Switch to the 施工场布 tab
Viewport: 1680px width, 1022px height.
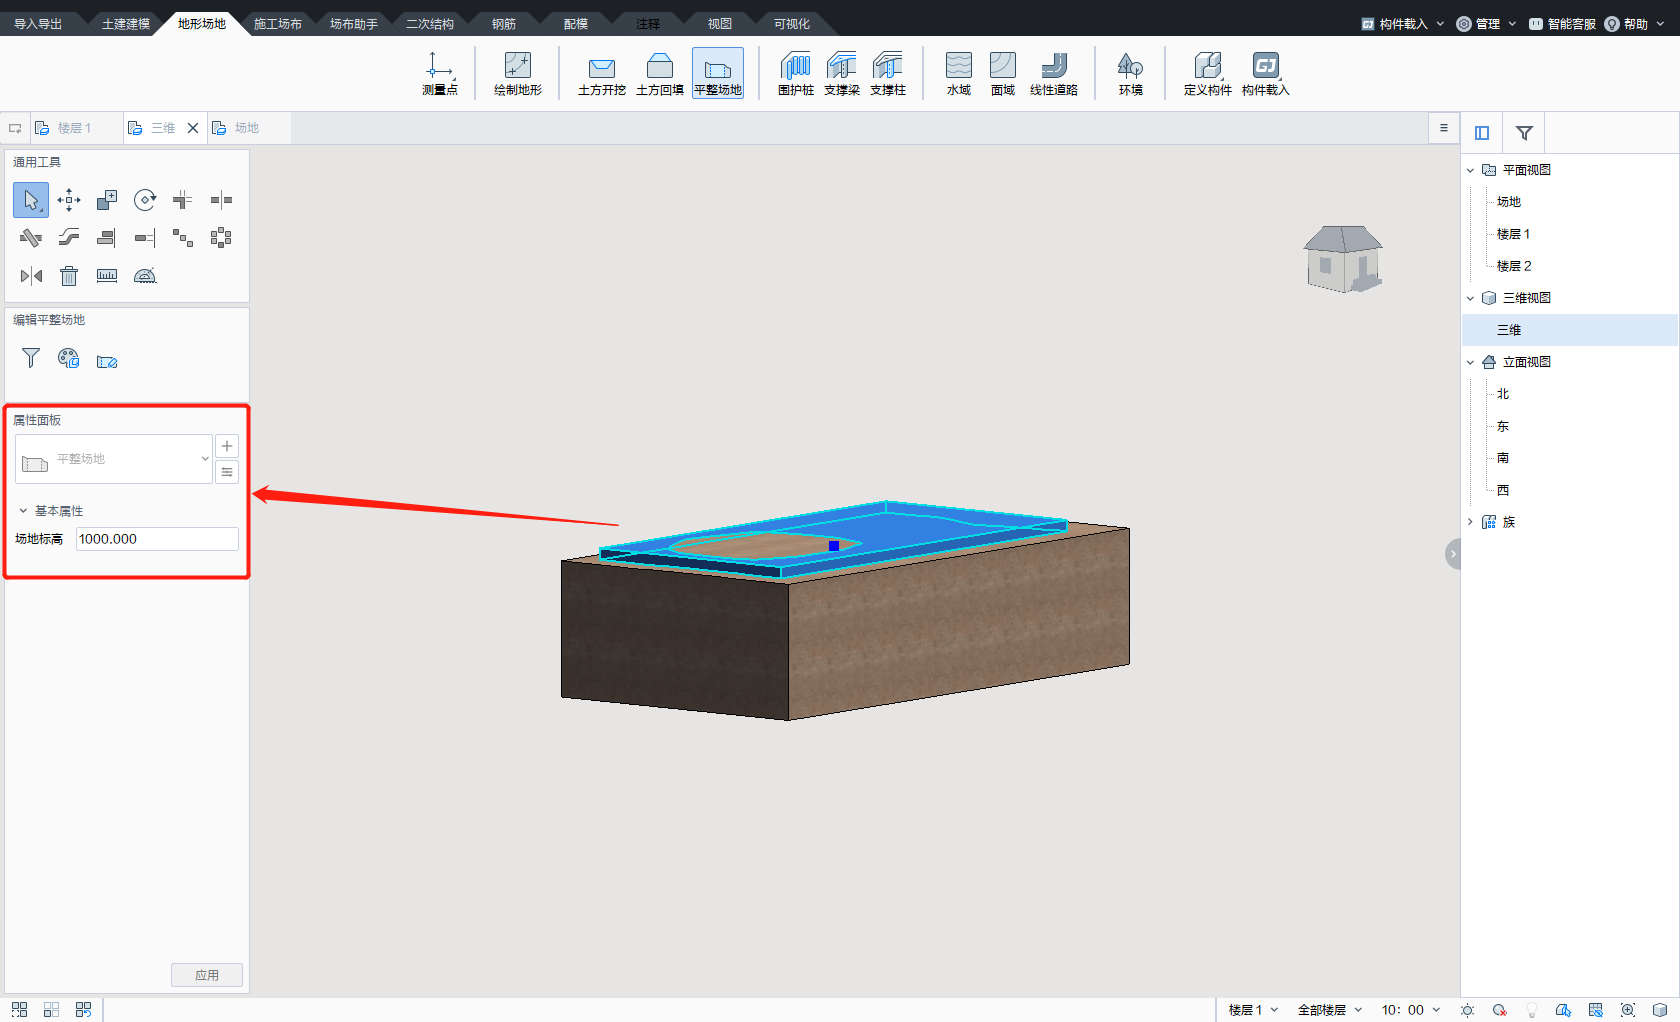pos(278,24)
